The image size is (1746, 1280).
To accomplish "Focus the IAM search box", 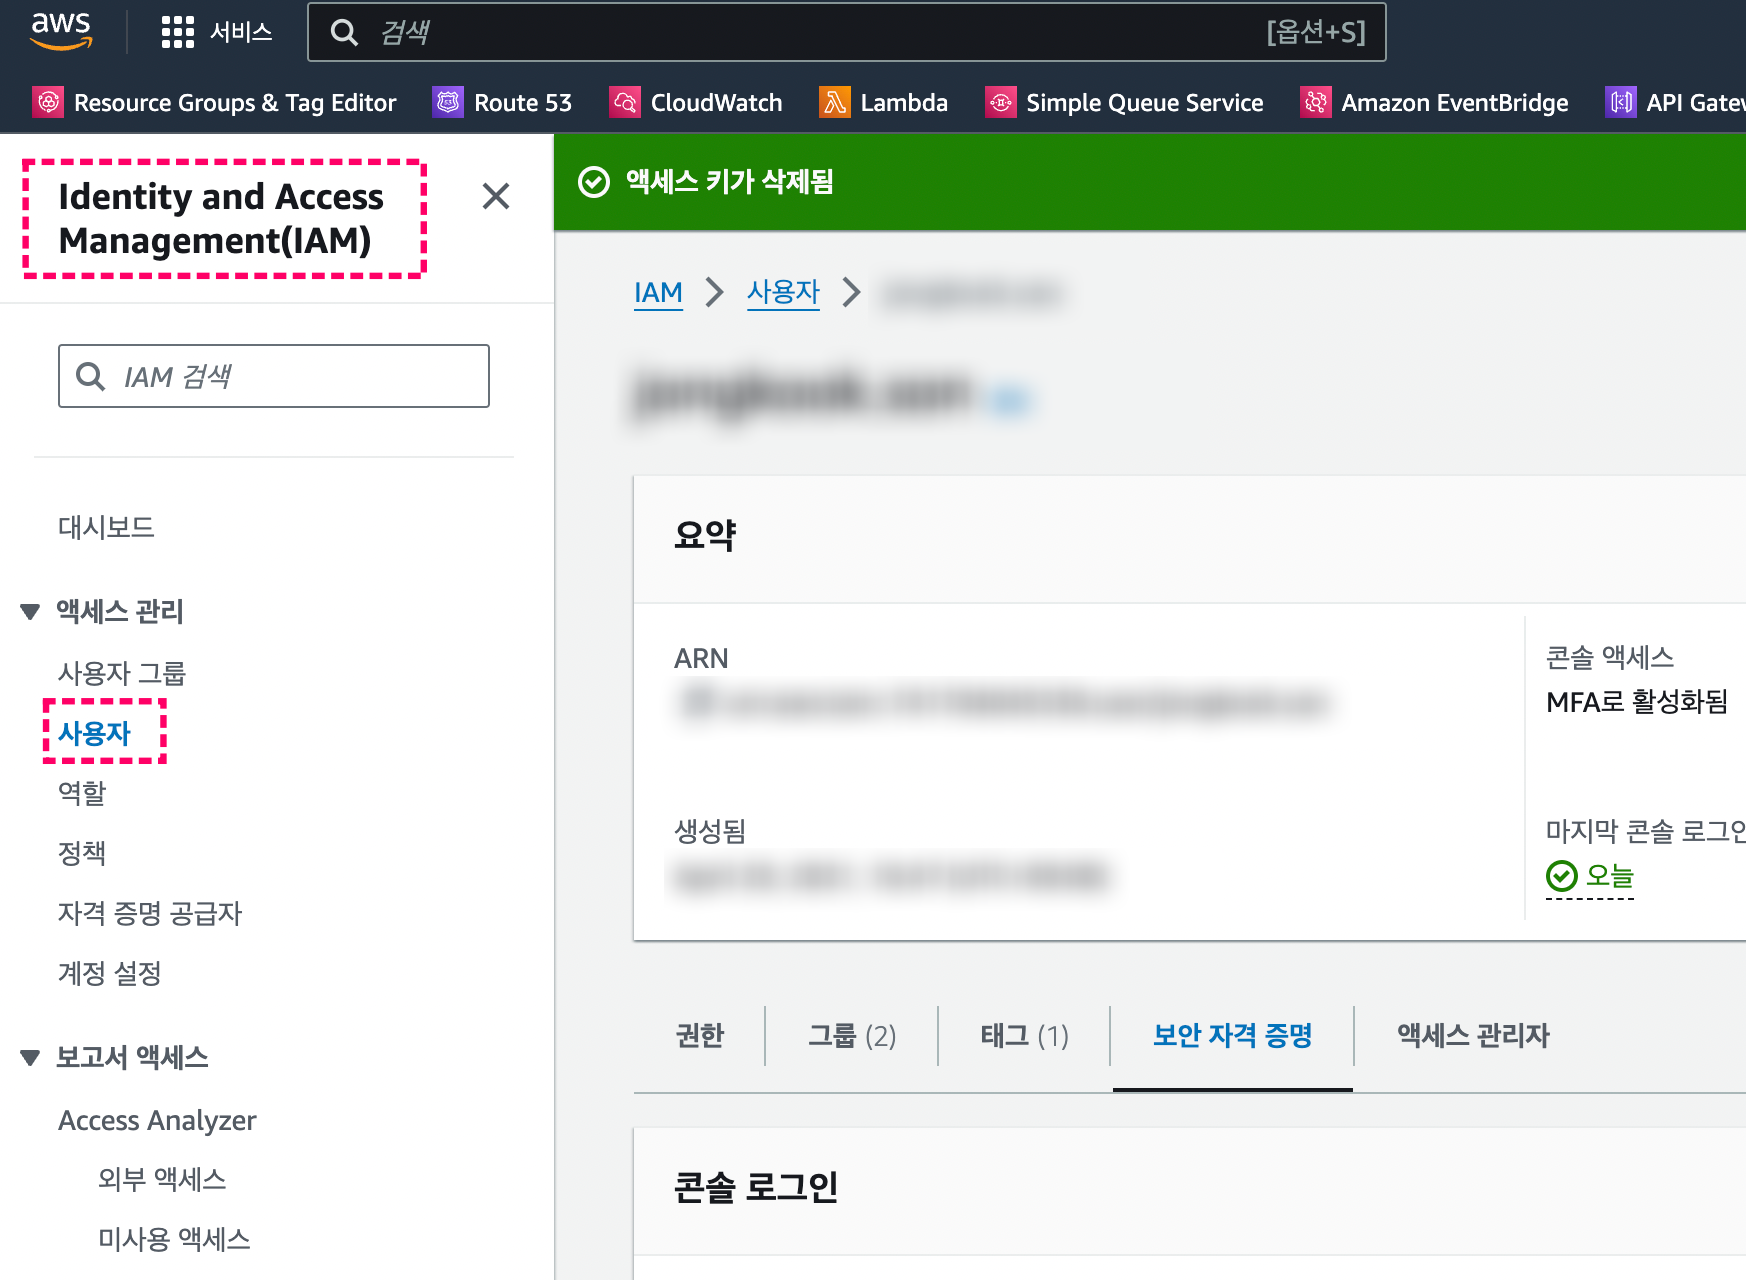I will point(274,376).
